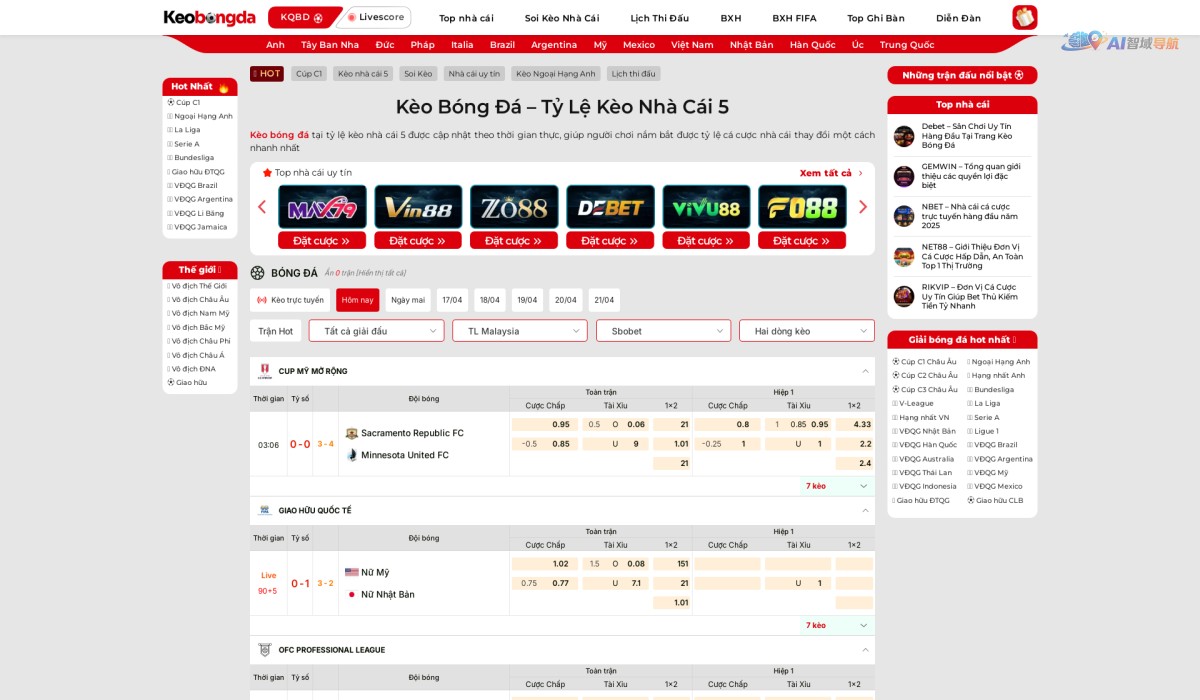Click the F088 bookmaker logo
The image size is (1200, 700).
(x=802, y=207)
